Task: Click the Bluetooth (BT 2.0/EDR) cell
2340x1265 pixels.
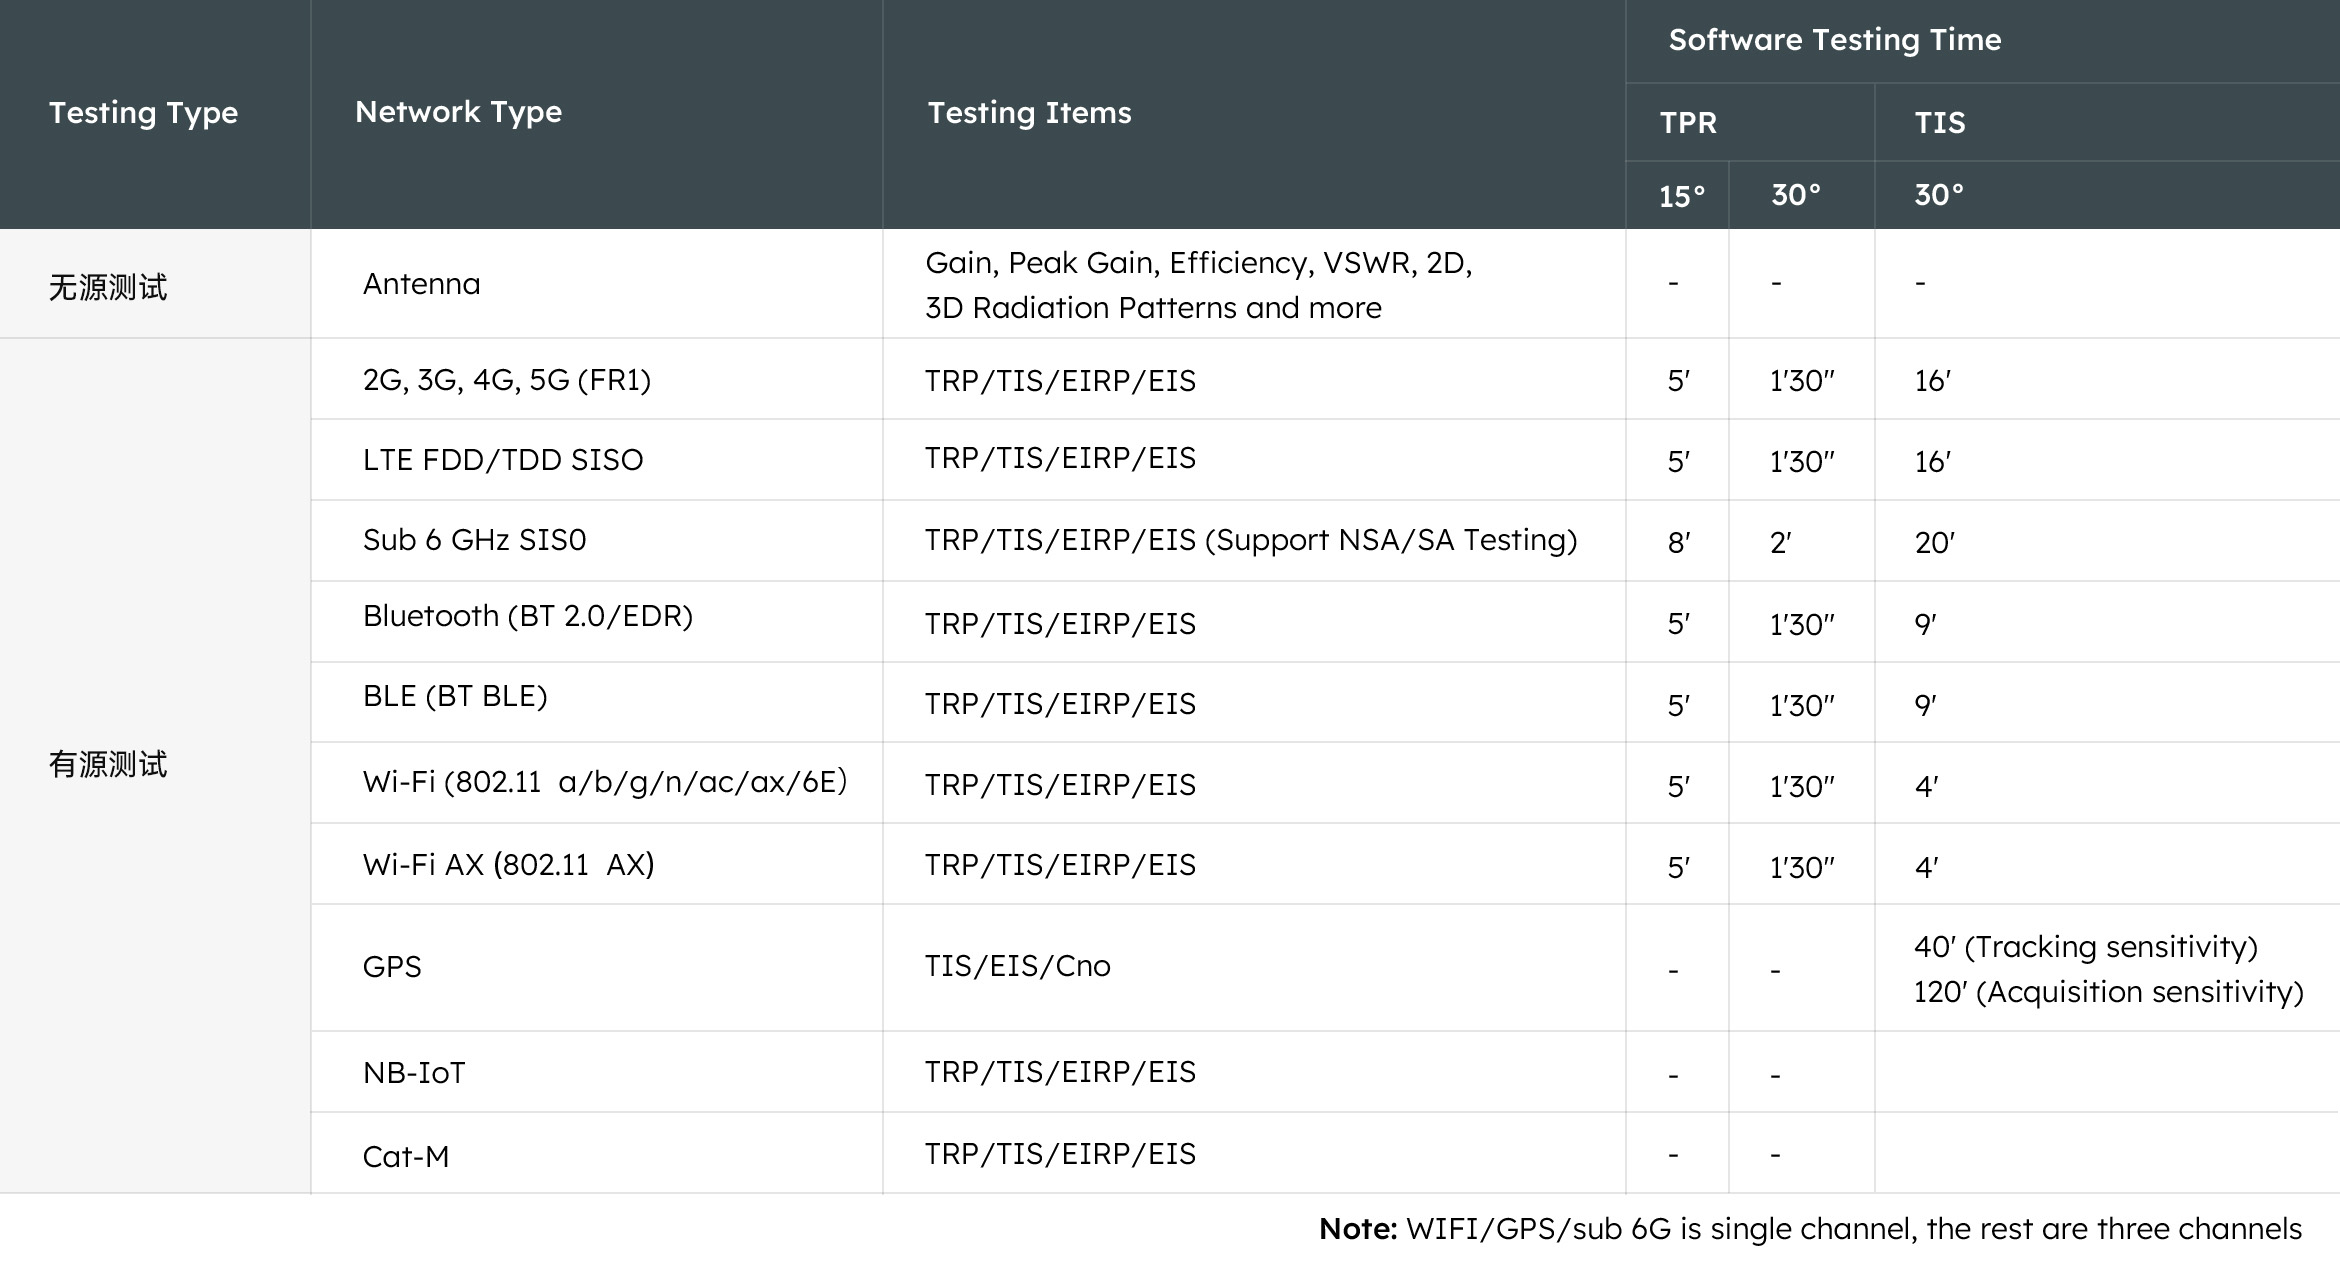Action: coord(527,616)
